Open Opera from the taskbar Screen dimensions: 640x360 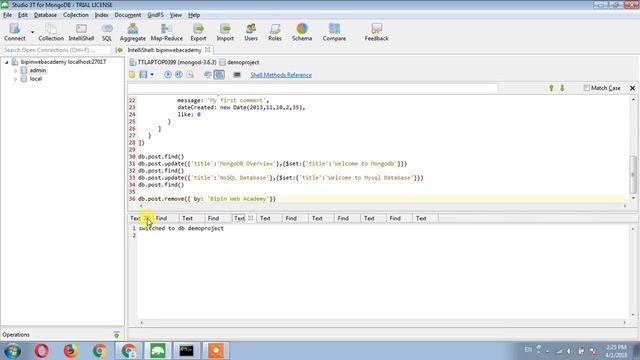coord(42,351)
